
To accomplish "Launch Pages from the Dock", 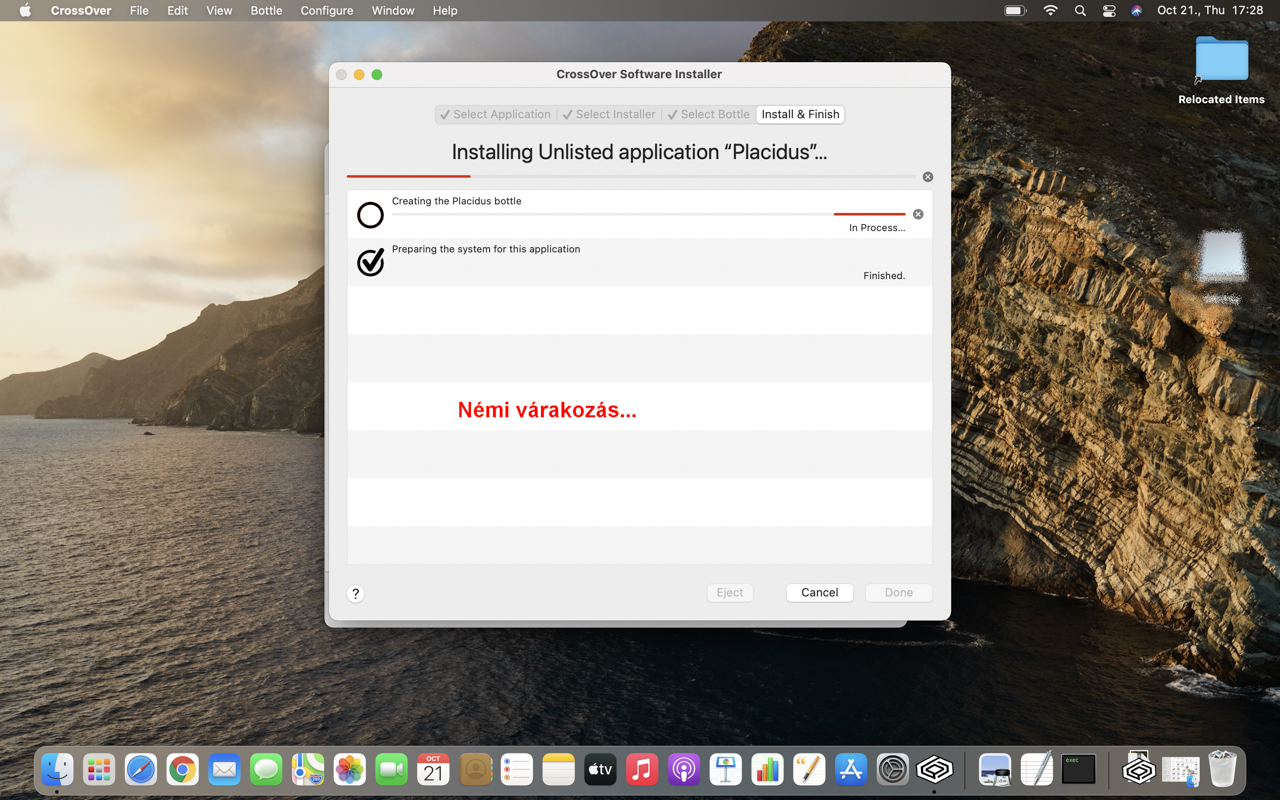I will [809, 769].
